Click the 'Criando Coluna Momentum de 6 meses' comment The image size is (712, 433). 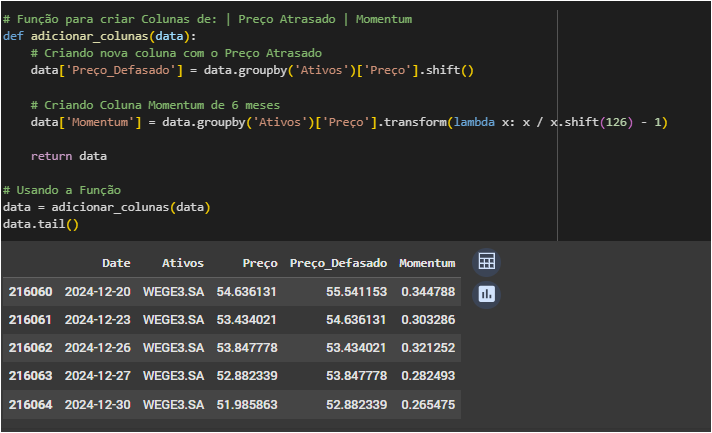tap(155, 105)
